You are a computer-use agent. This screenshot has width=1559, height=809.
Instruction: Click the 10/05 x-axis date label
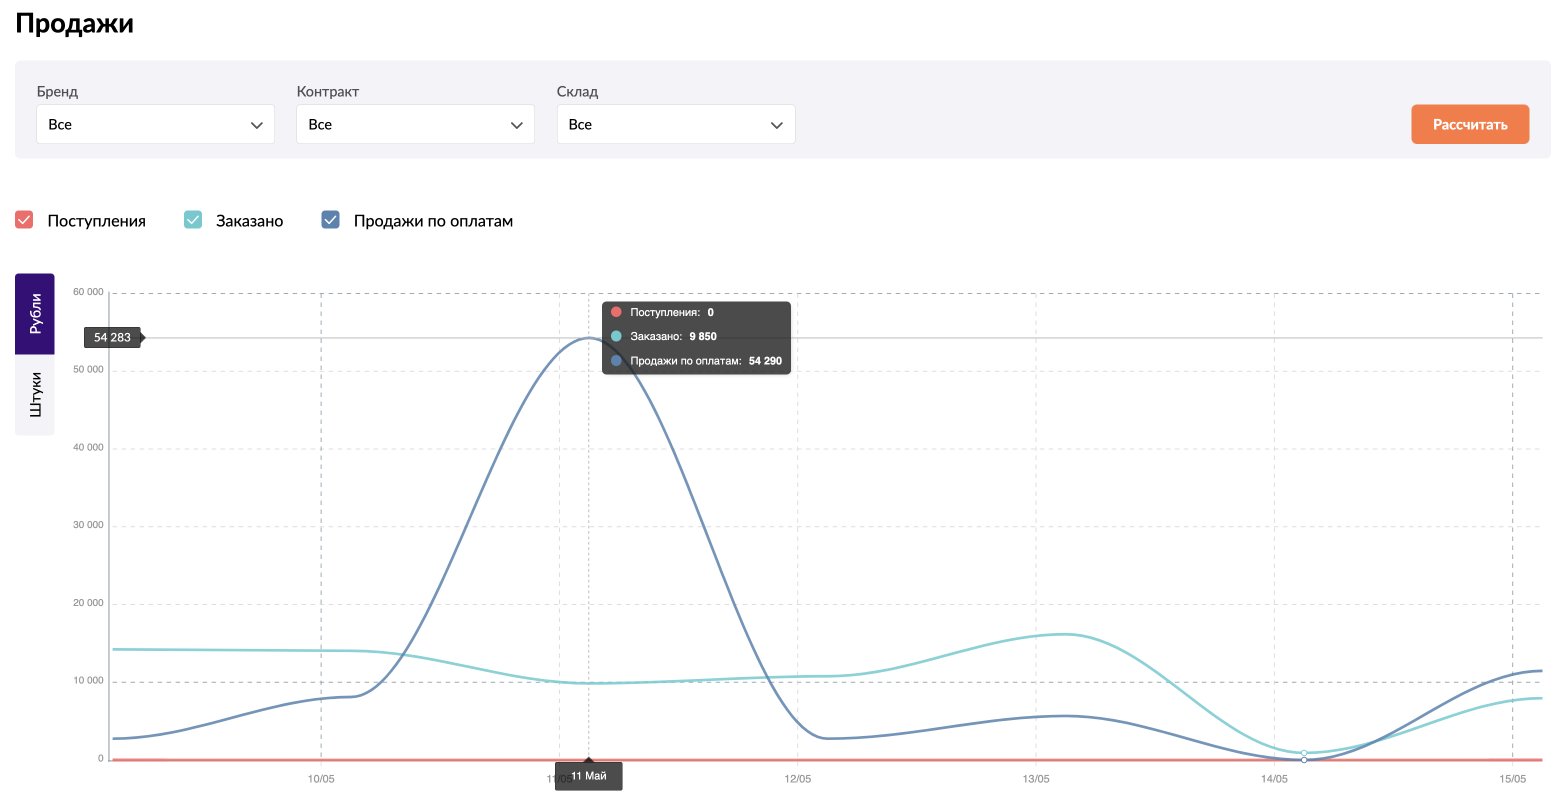tap(321, 779)
